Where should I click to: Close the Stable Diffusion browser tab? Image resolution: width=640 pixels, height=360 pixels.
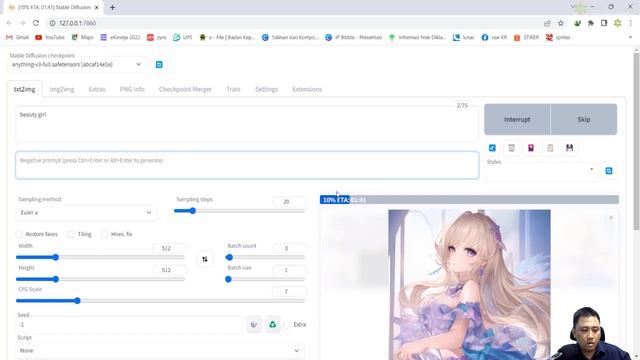pos(97,7)
